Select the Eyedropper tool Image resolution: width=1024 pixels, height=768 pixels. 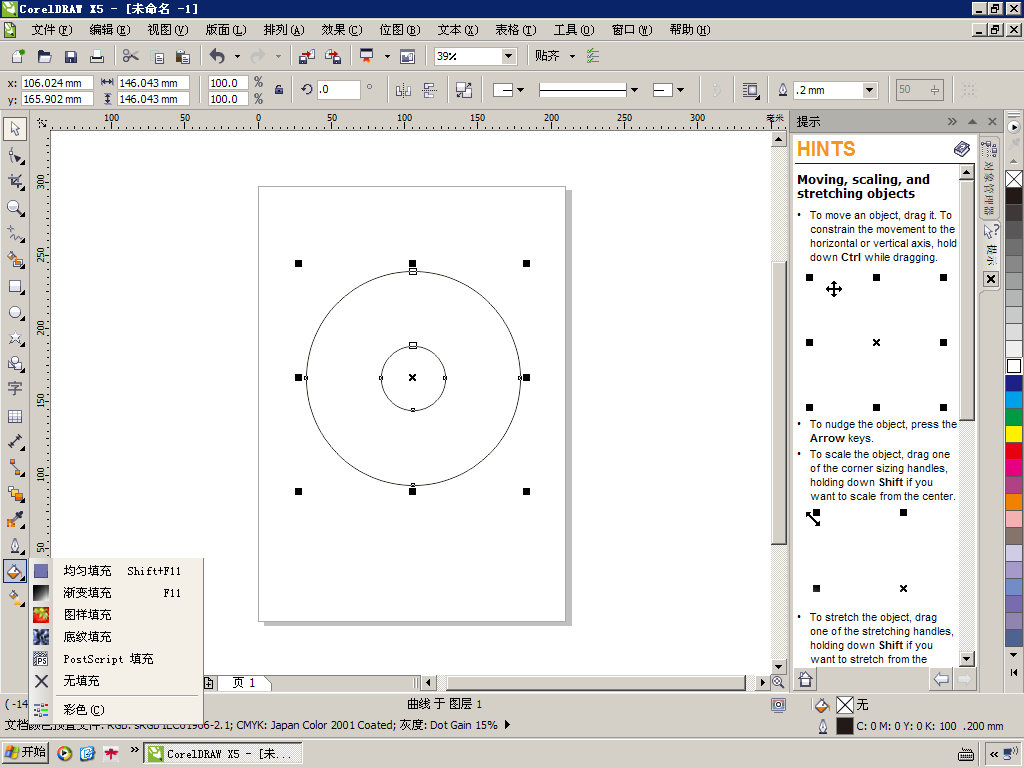click(15, 520)
